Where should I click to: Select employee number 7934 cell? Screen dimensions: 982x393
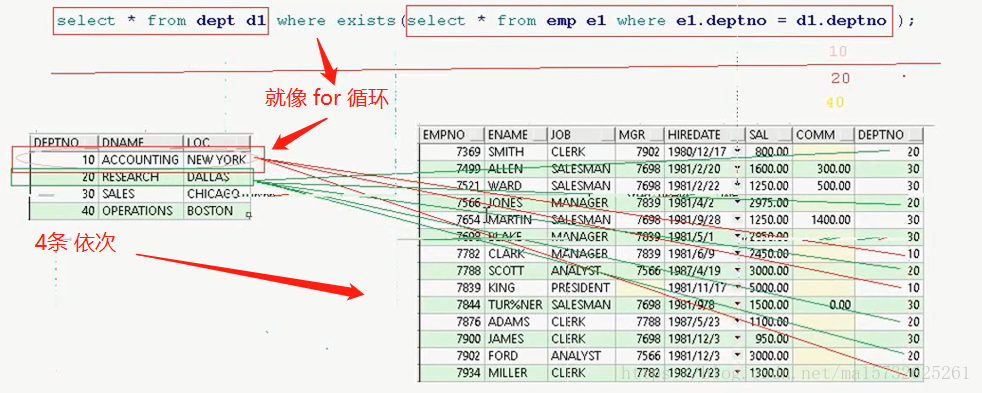[452, 372]
